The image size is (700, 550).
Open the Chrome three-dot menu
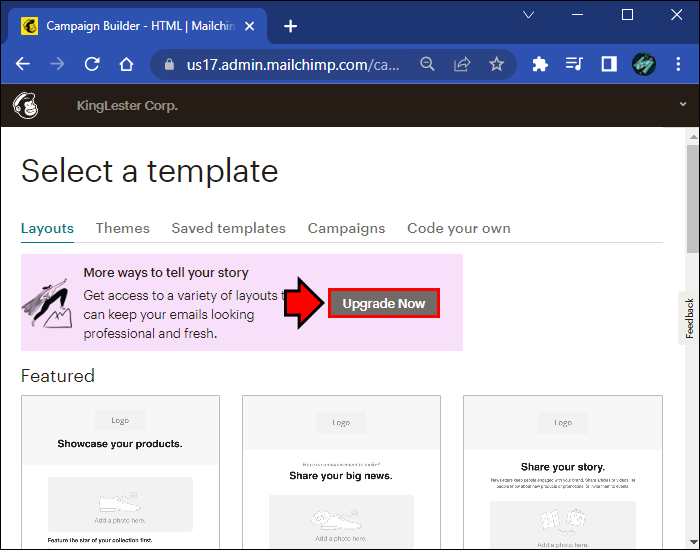tap(678, 64)
